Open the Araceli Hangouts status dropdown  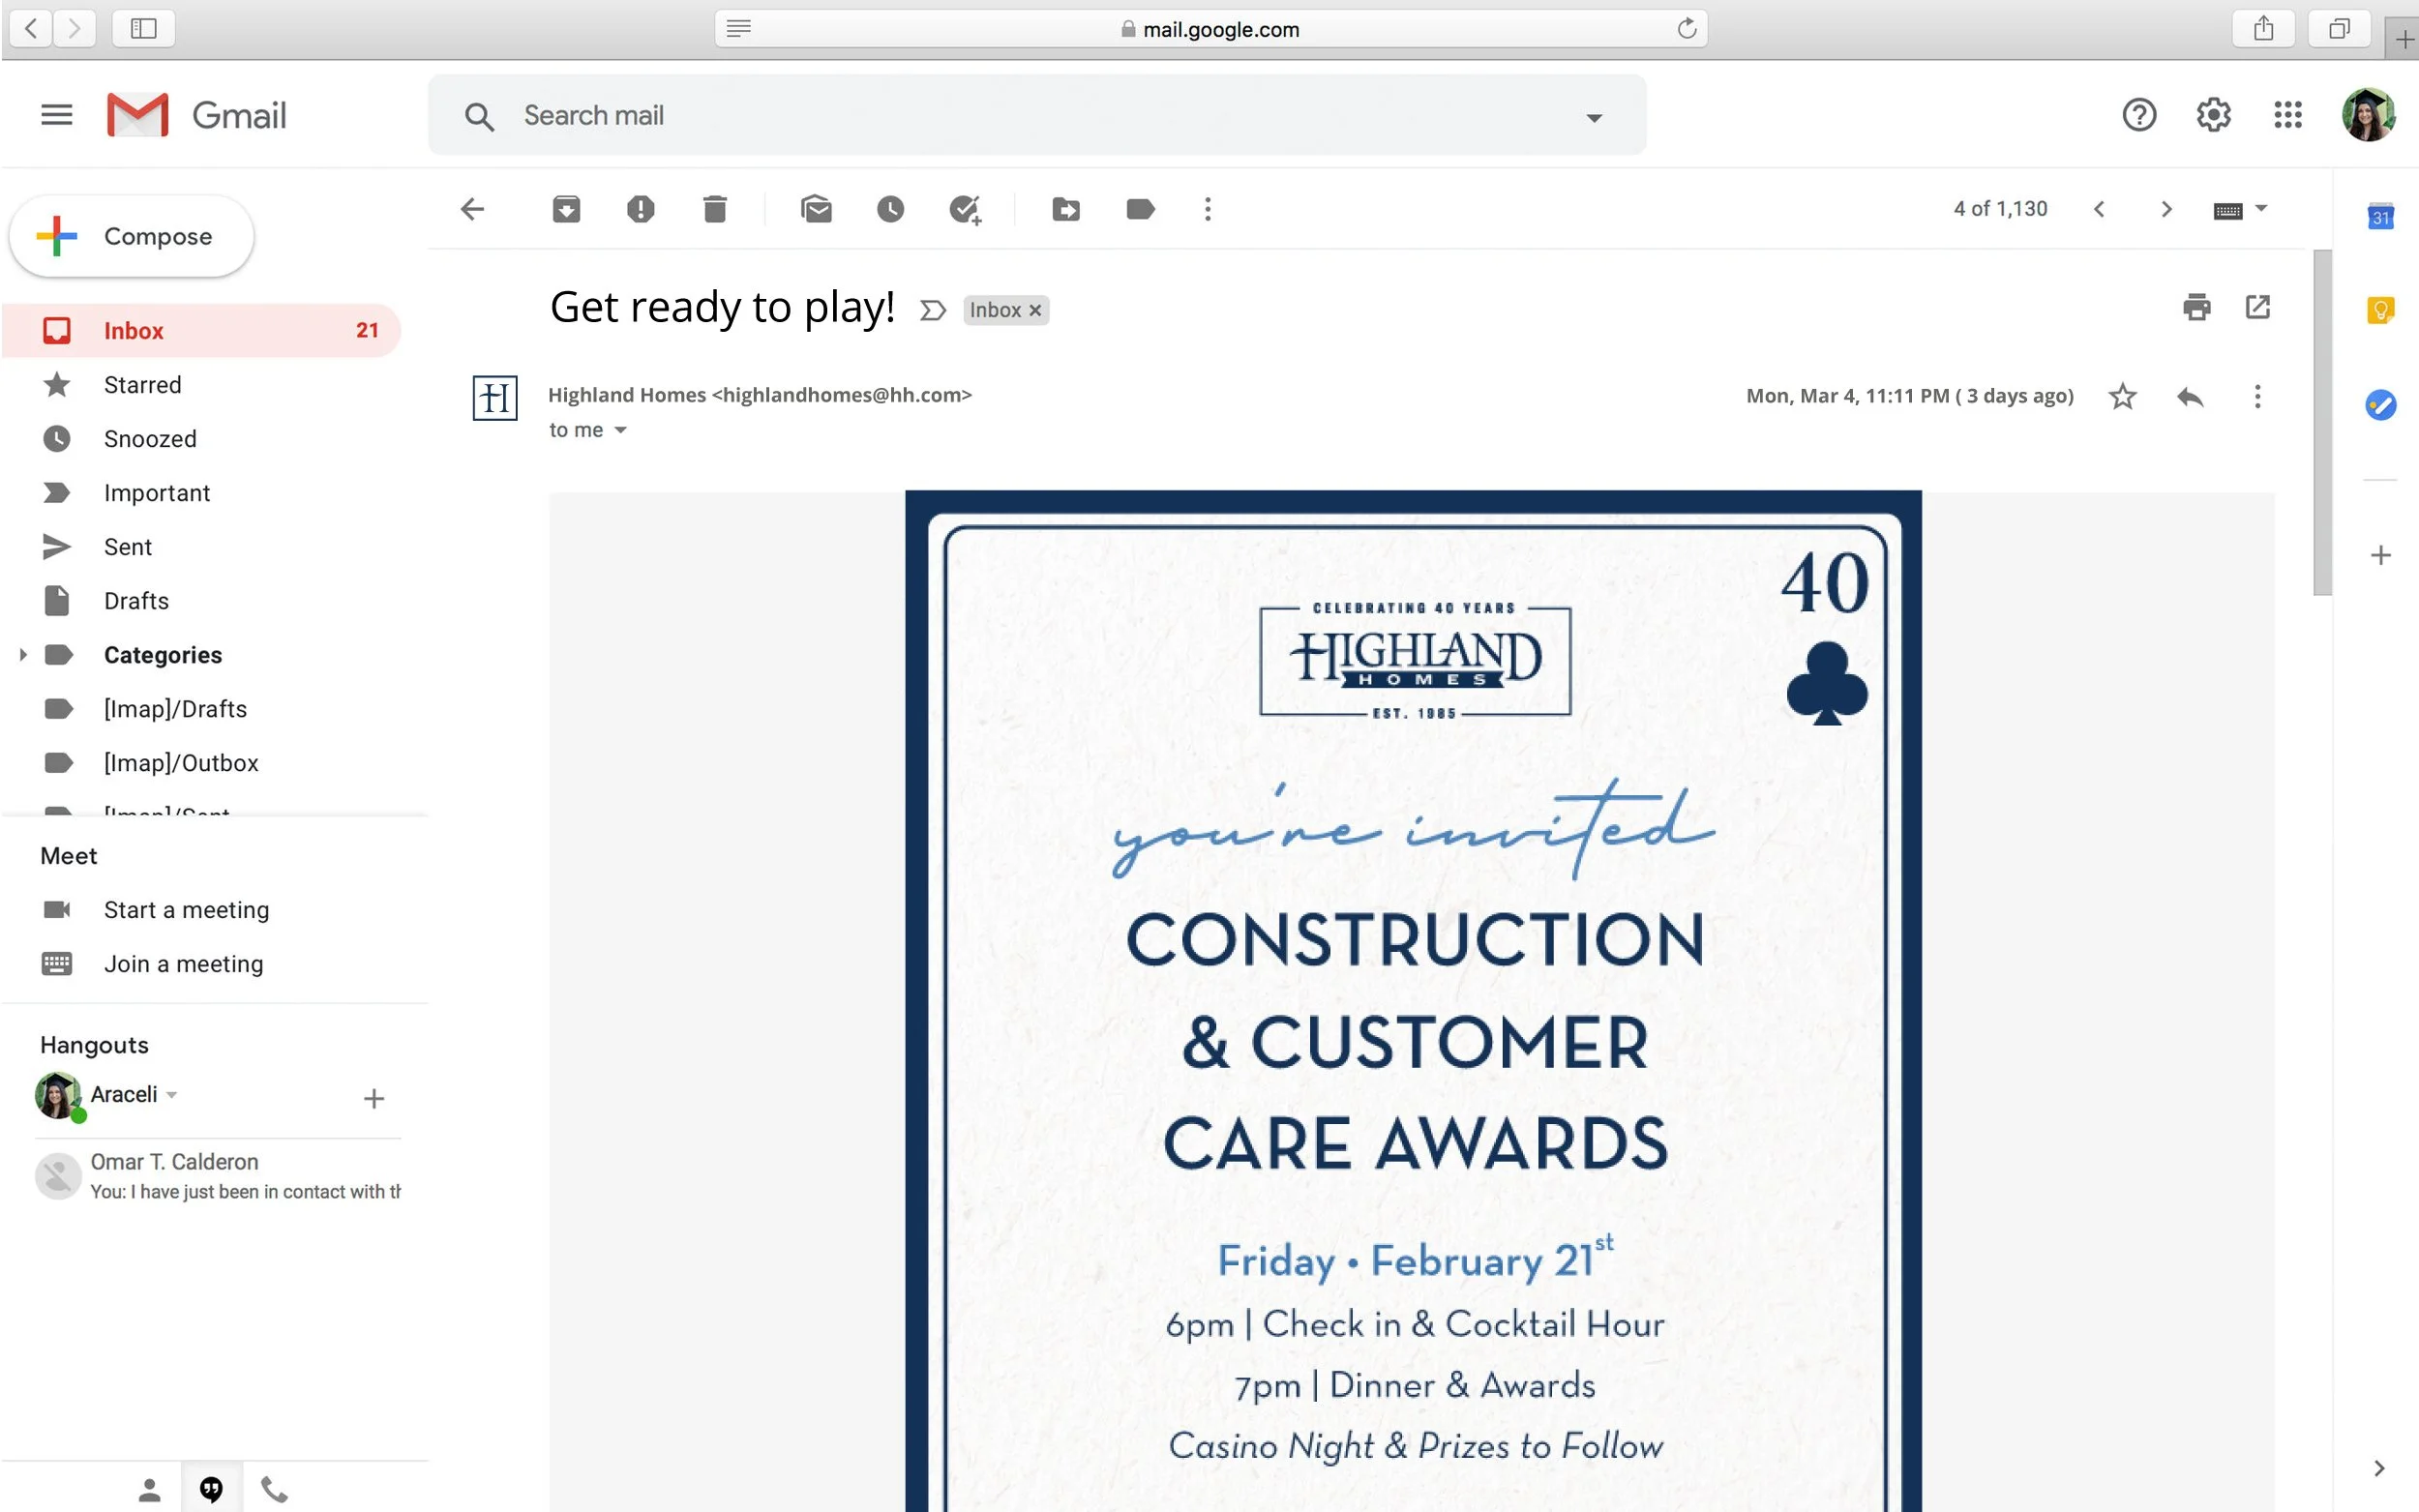point(172,1095)
